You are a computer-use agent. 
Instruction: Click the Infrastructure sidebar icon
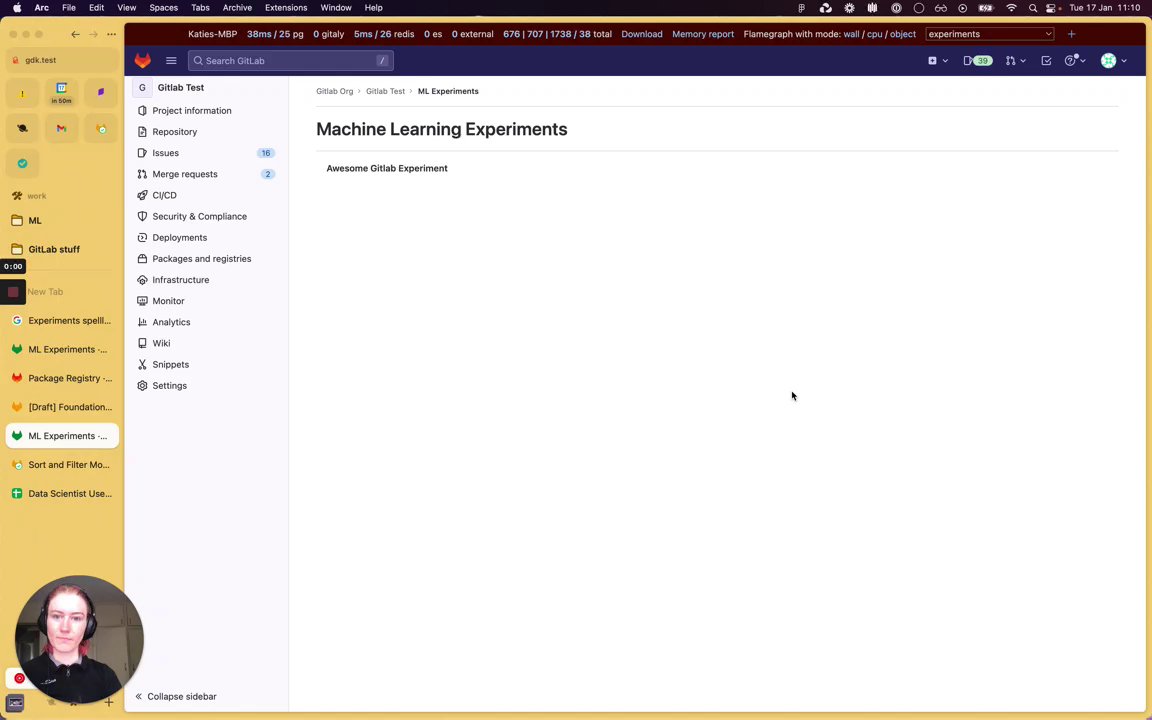coord(143,280)
